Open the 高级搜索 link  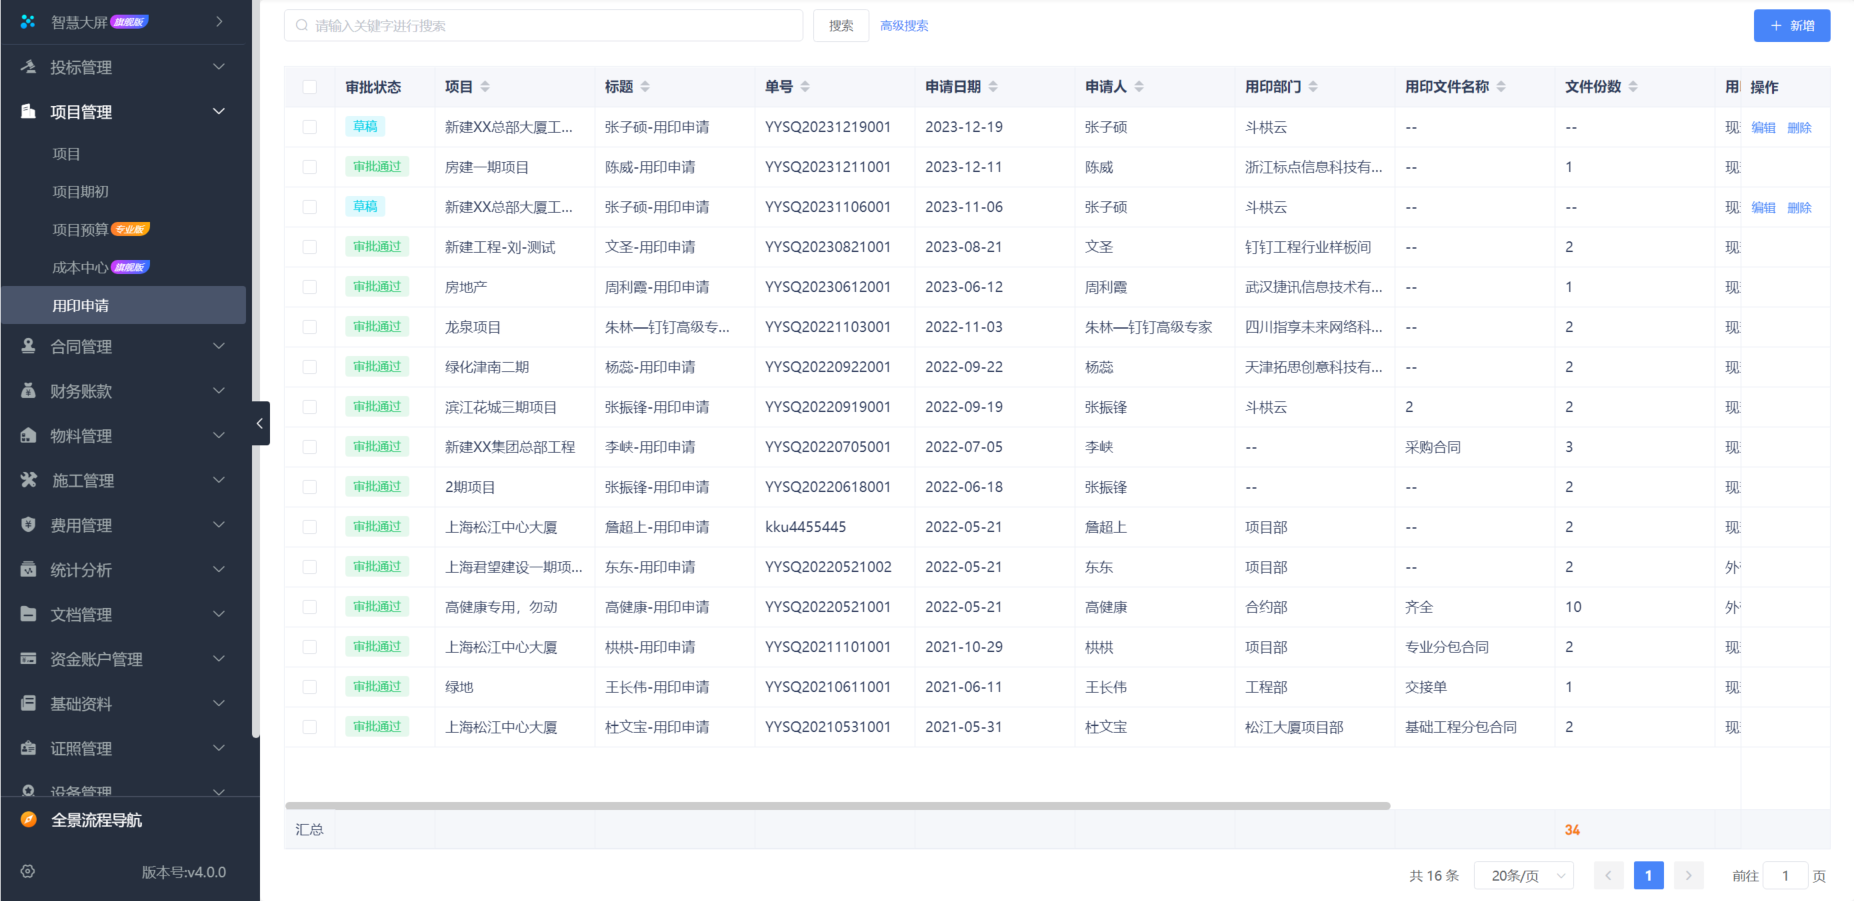tap(903, 25)
